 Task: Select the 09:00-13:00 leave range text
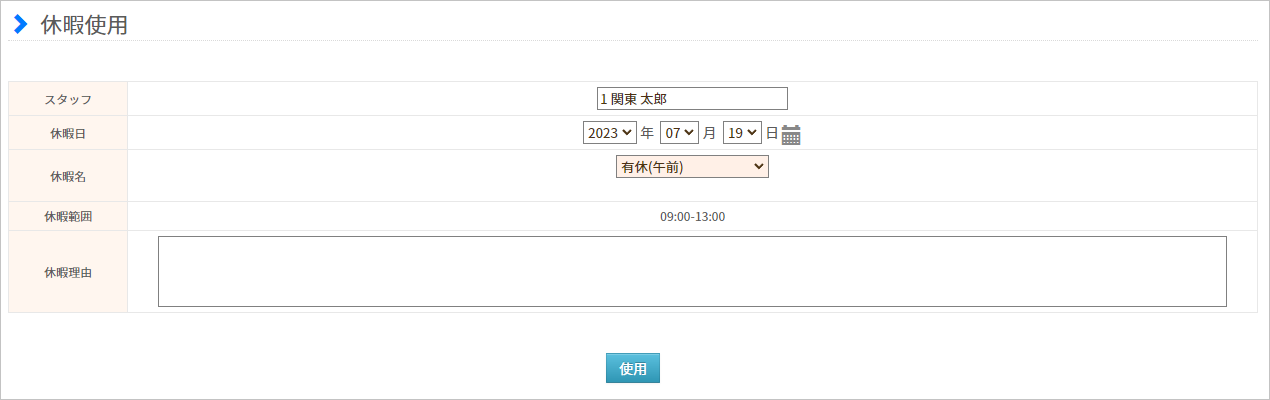click(x=692, y=216)
